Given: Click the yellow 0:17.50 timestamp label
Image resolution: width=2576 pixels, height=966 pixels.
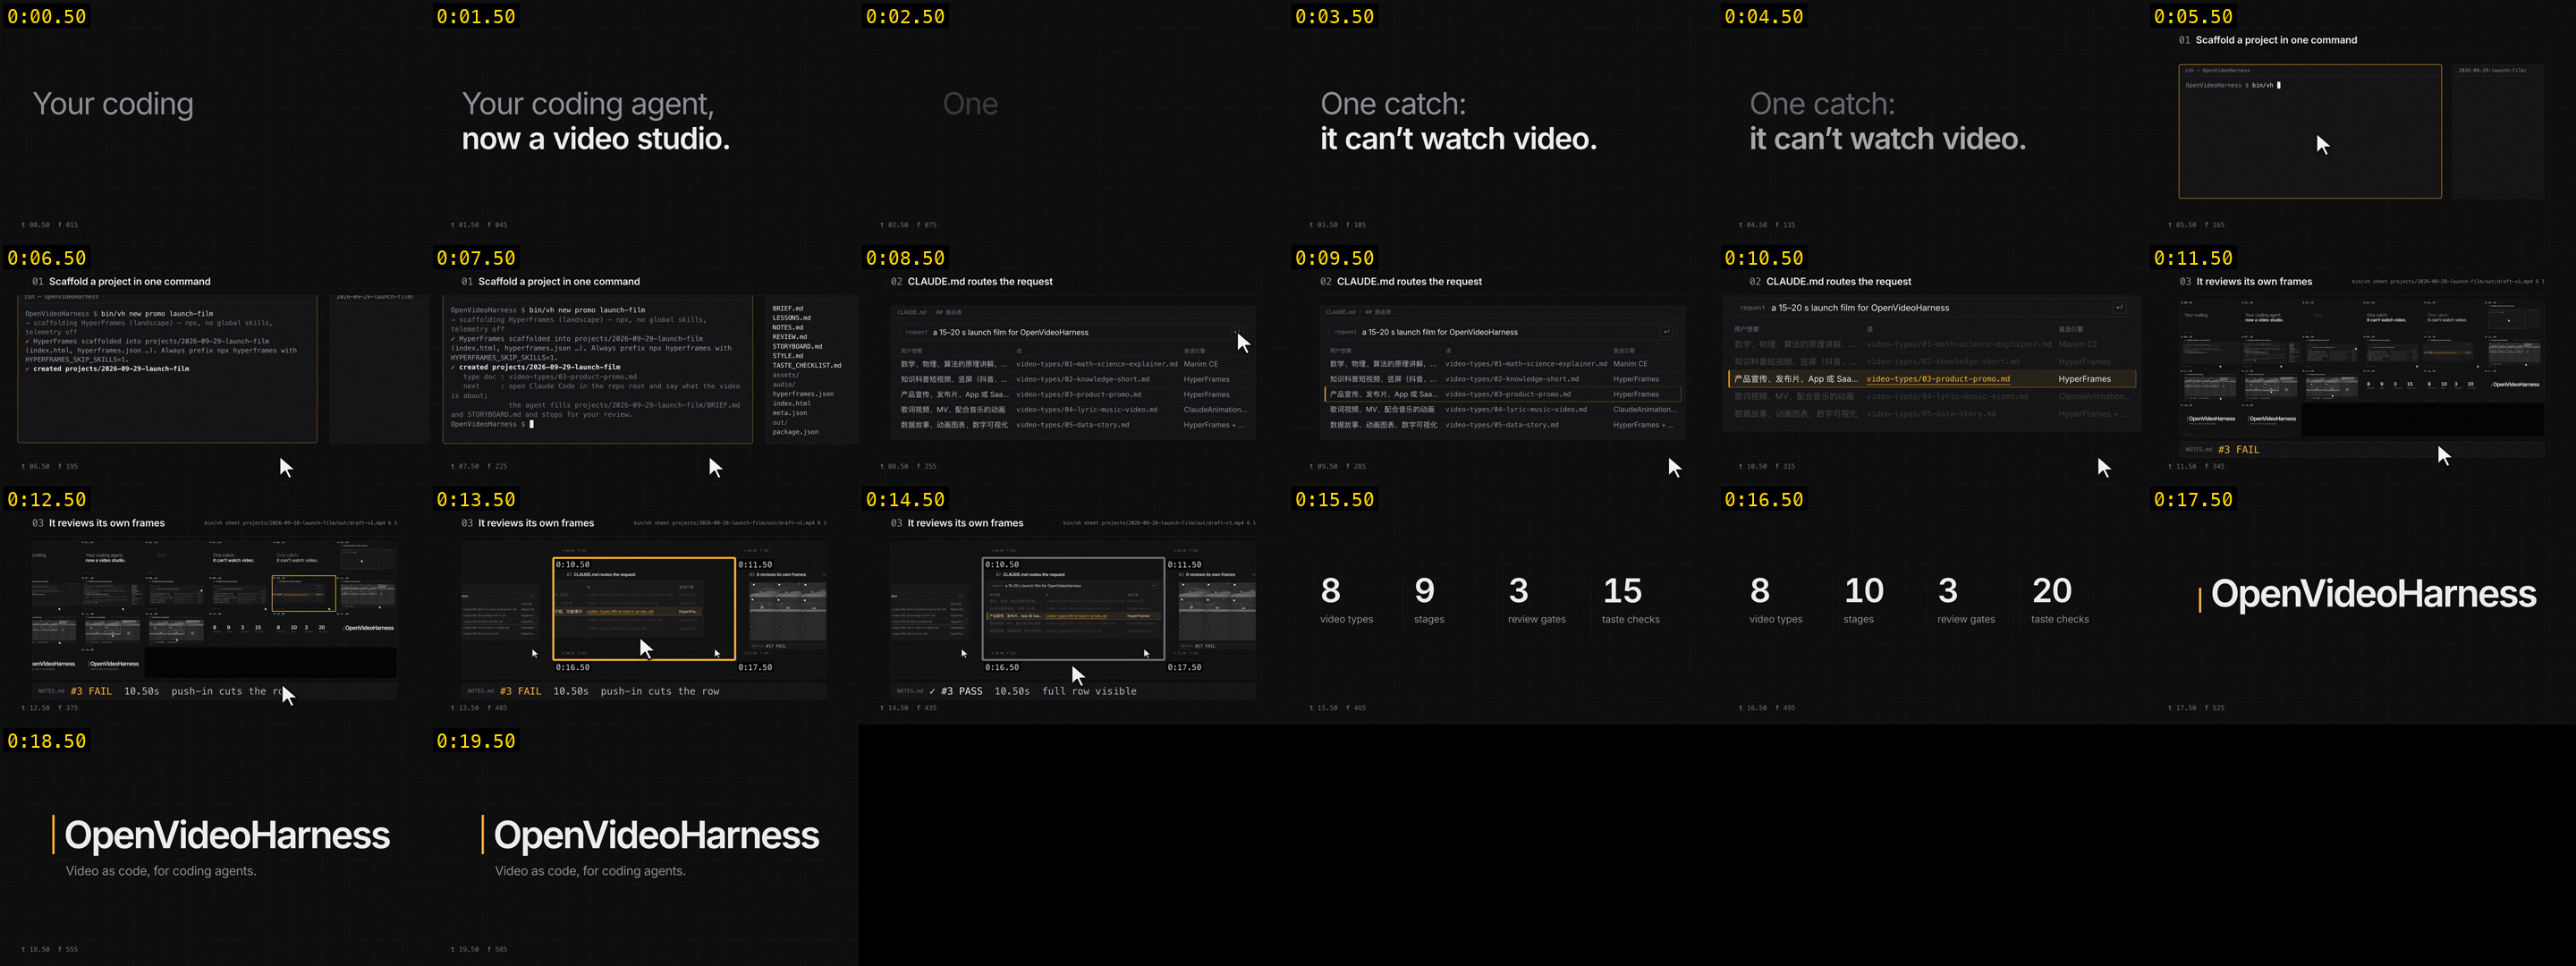Looking at the screenshot, I should click(2192, 499).
